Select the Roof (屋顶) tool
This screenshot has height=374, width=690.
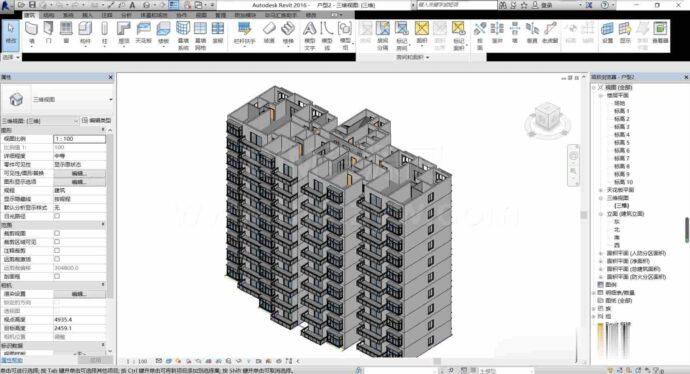pyautogui.click(x=124, y=33)
